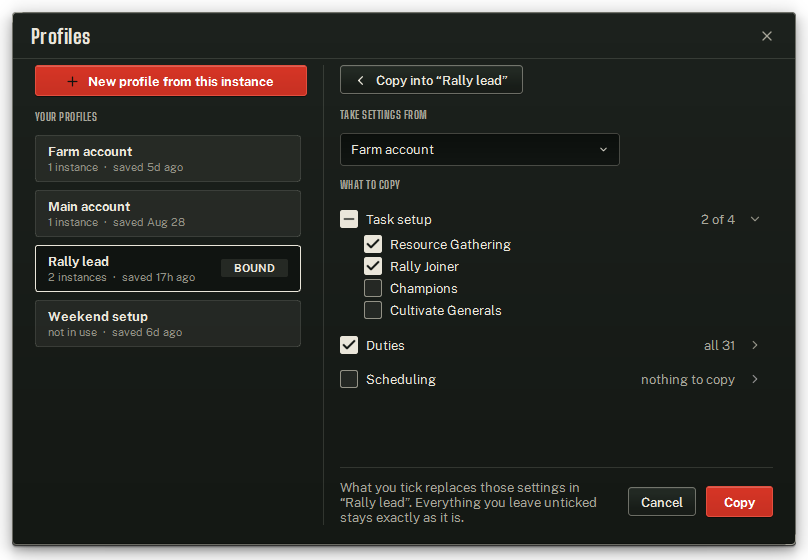Image resolution: width=808 pixels, height=560 pixels.
Task: Click "2 instances · saved 17h ago" text
Action: tap(122, 277)
